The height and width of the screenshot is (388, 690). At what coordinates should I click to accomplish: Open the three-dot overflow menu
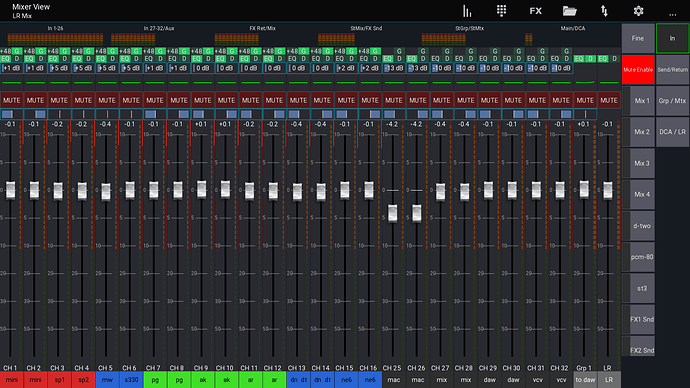pos(673,15)
